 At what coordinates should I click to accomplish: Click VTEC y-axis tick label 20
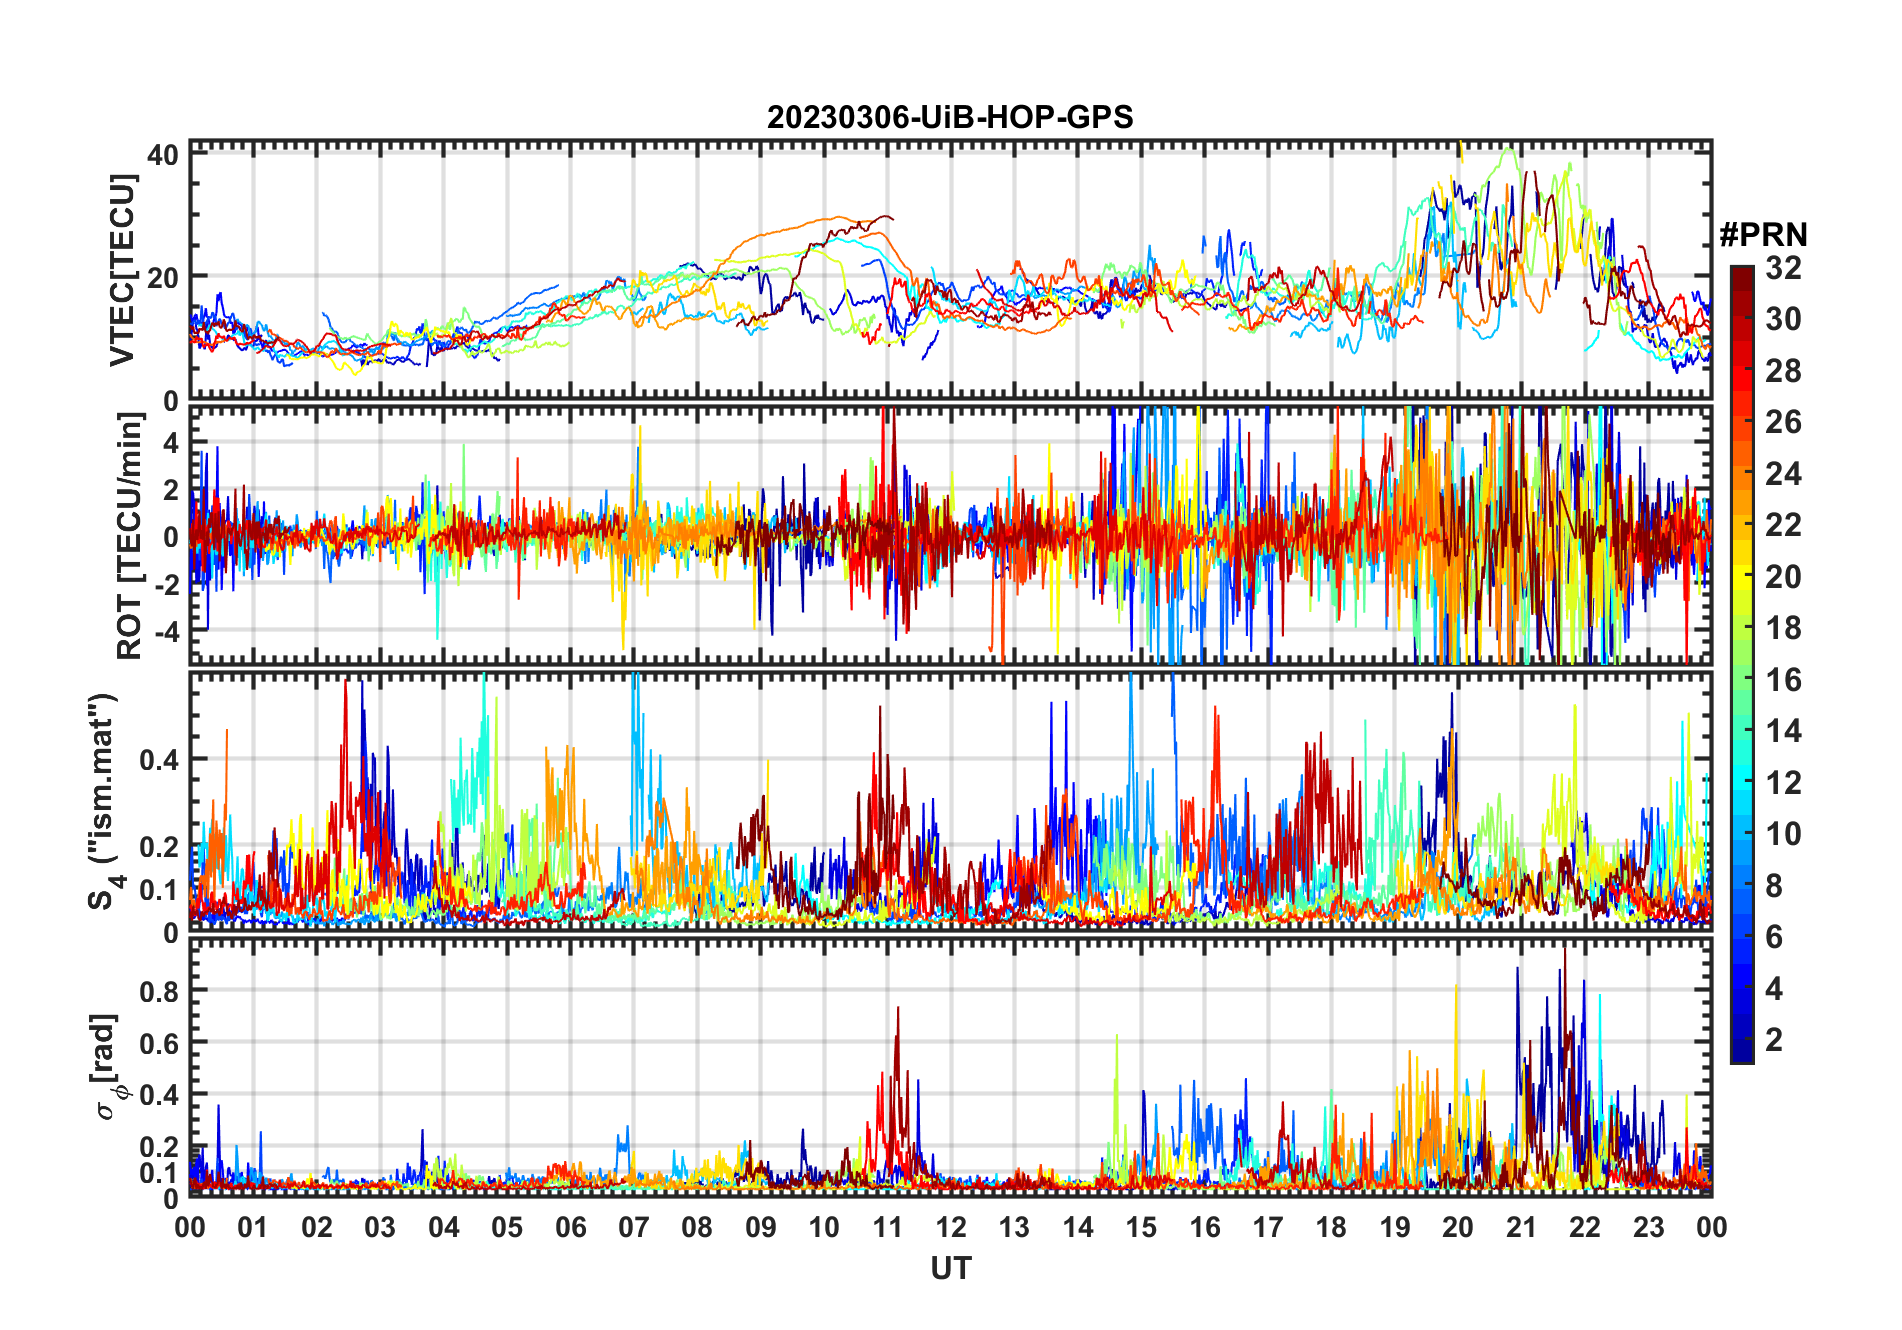pyautogui.click(x=163, y=277)
